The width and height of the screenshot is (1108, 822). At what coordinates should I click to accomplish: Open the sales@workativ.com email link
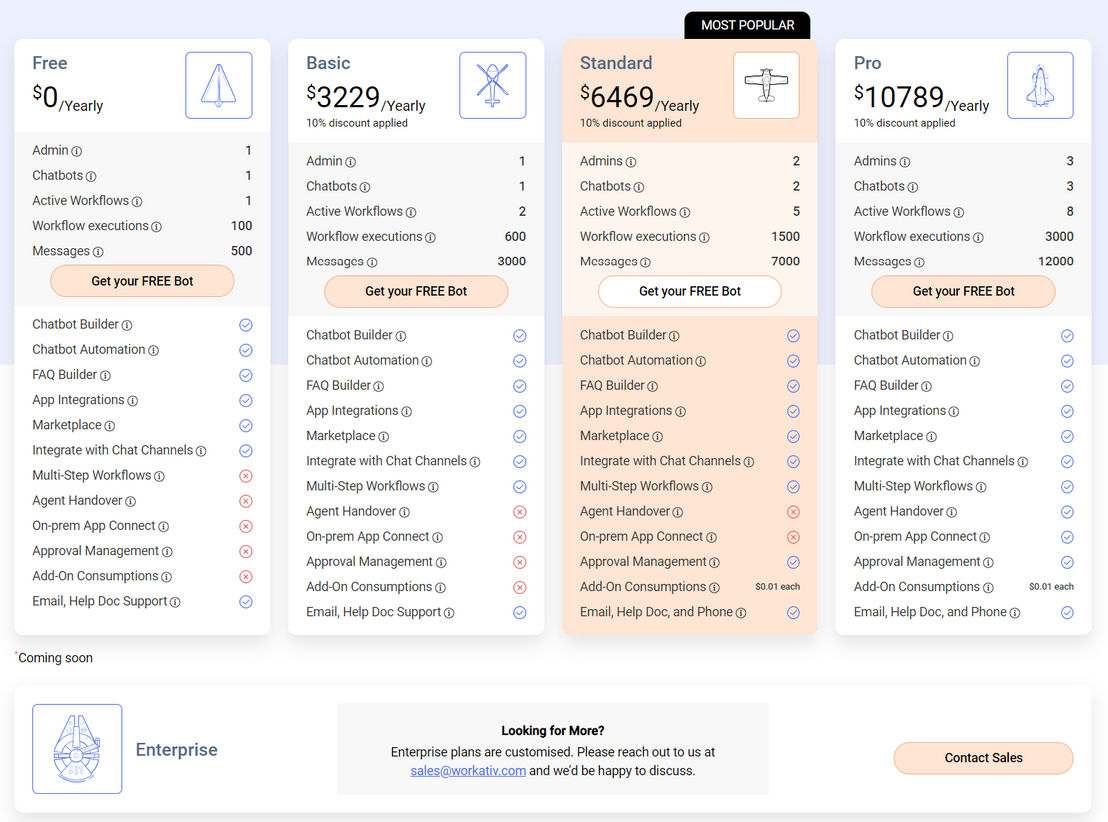coord(468,770)
